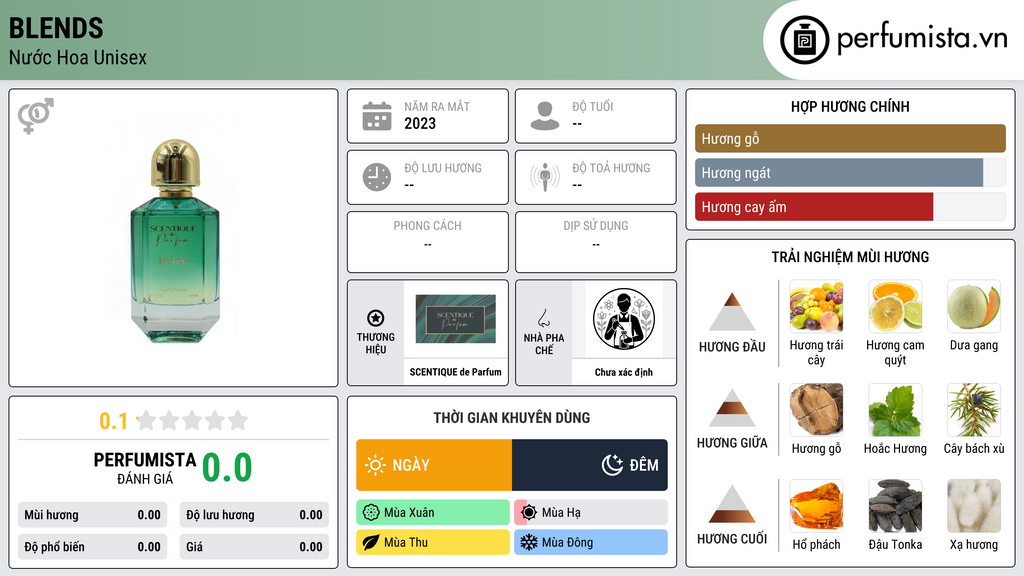
Task: Open the Hương gỗ wood note image
Action: pyautogui.click(x=816, y=410)
